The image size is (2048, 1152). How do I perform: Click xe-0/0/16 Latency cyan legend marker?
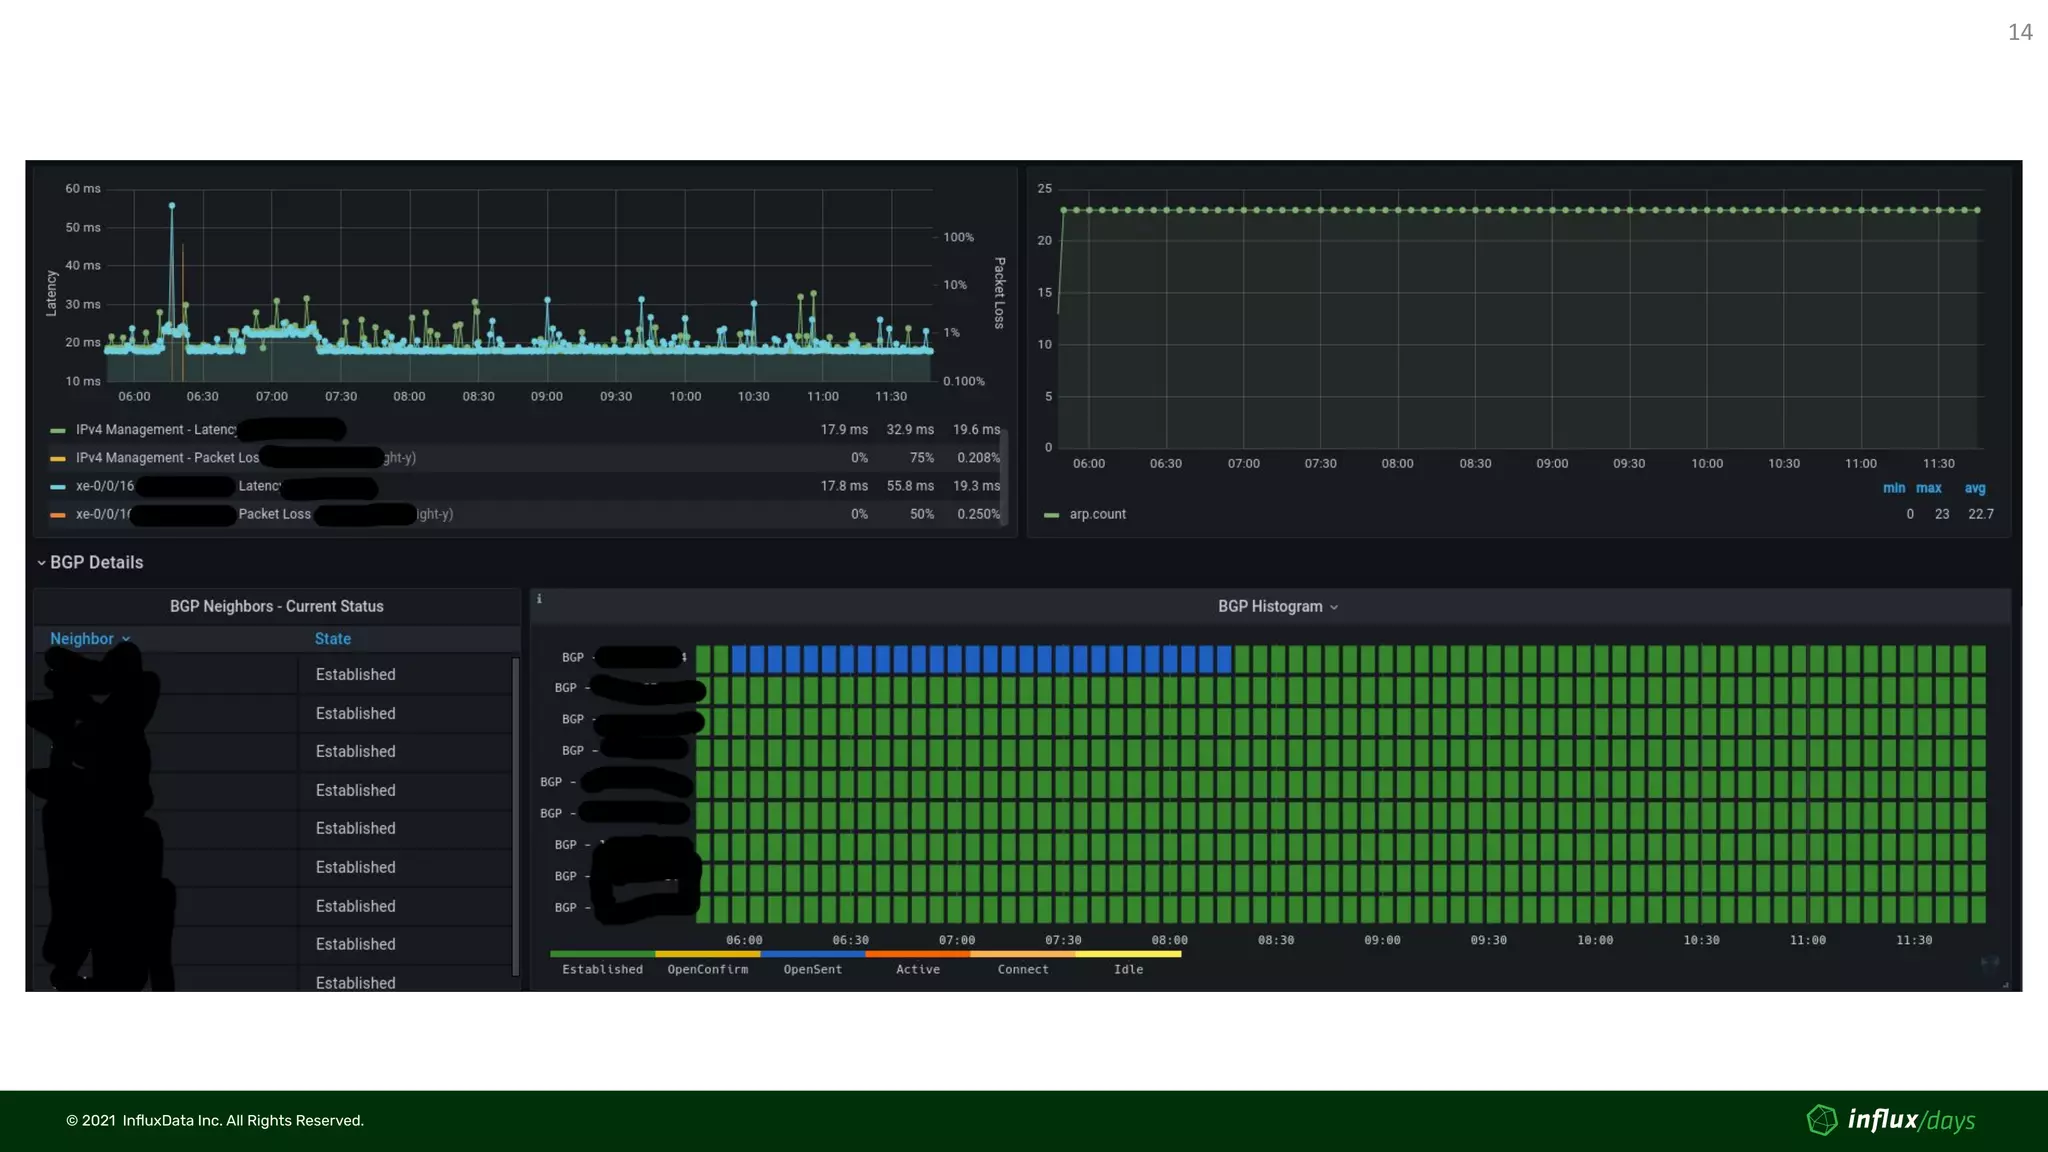point(58,487)
